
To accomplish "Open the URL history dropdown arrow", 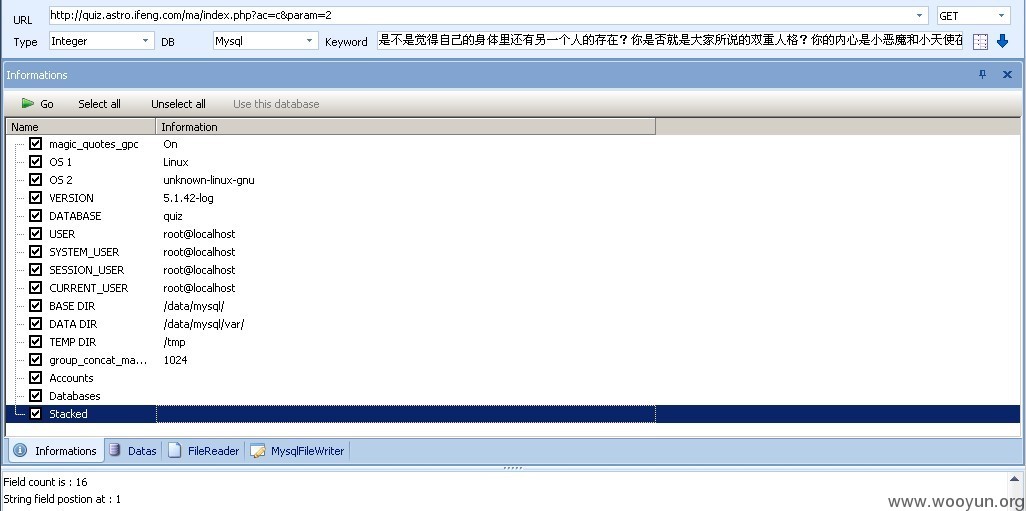I will tap(919, 15).
